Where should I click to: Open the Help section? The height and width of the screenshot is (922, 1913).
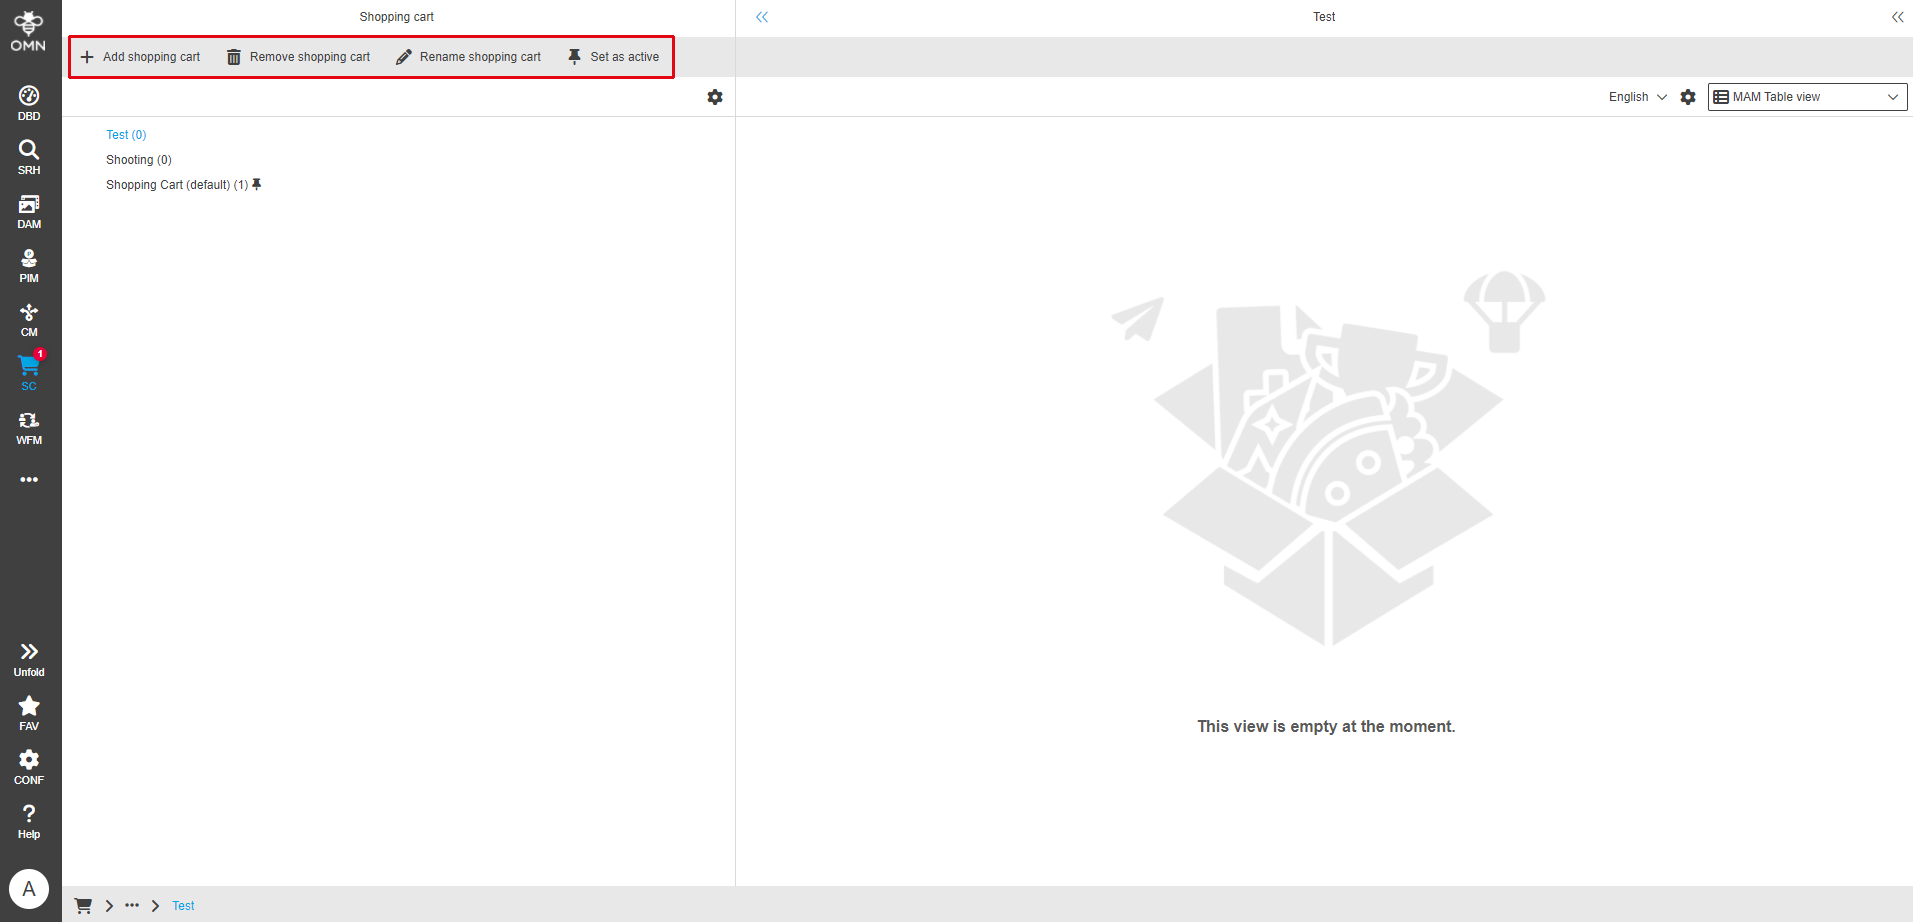(29, 821)
